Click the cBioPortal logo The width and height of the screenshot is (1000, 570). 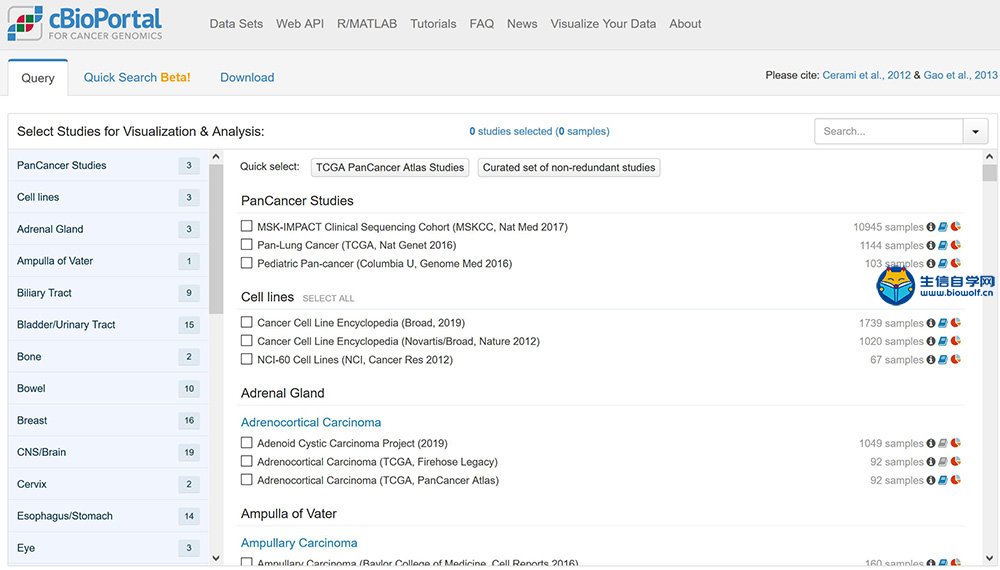[85, 24]
